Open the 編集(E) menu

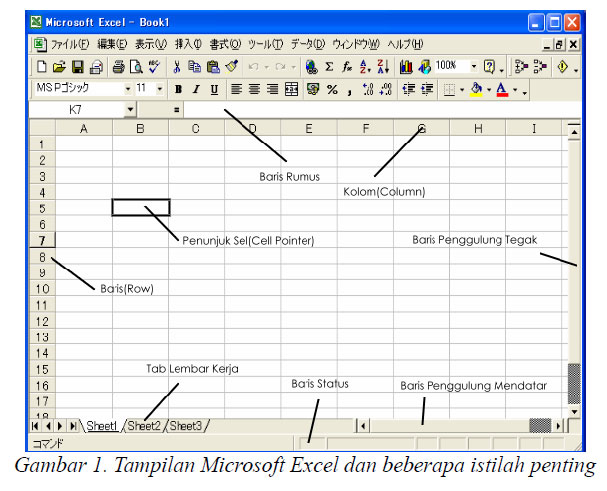[x=112, y=44]
